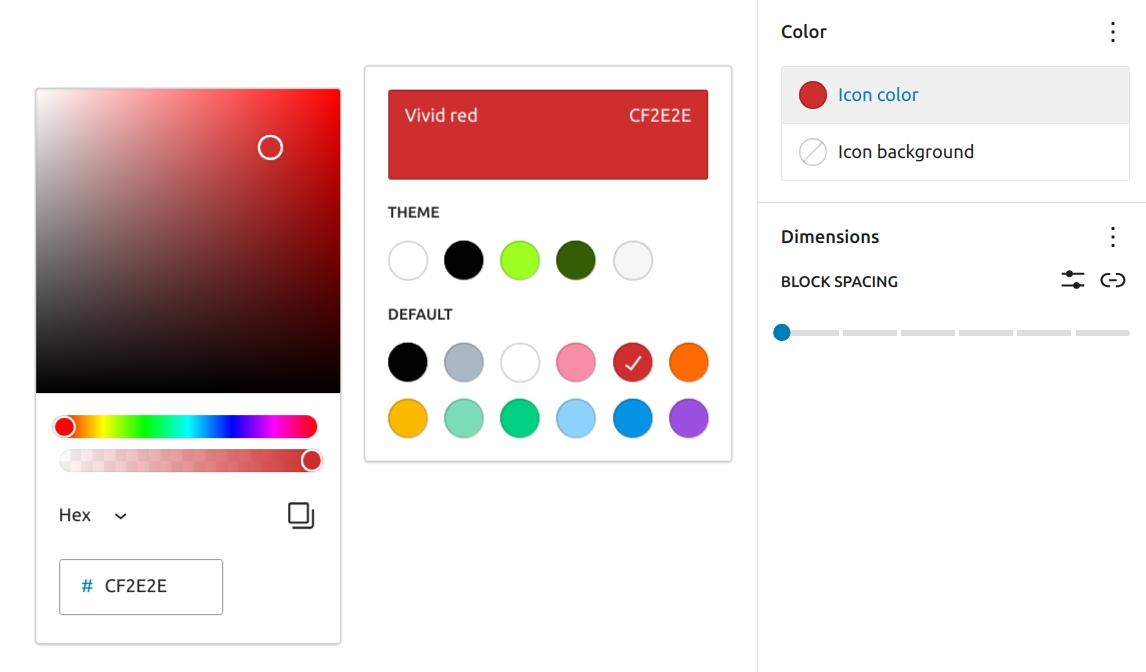Select the vivid green theme color
The height and width of the screenshot is (672, 1146).
pos(520,259)
